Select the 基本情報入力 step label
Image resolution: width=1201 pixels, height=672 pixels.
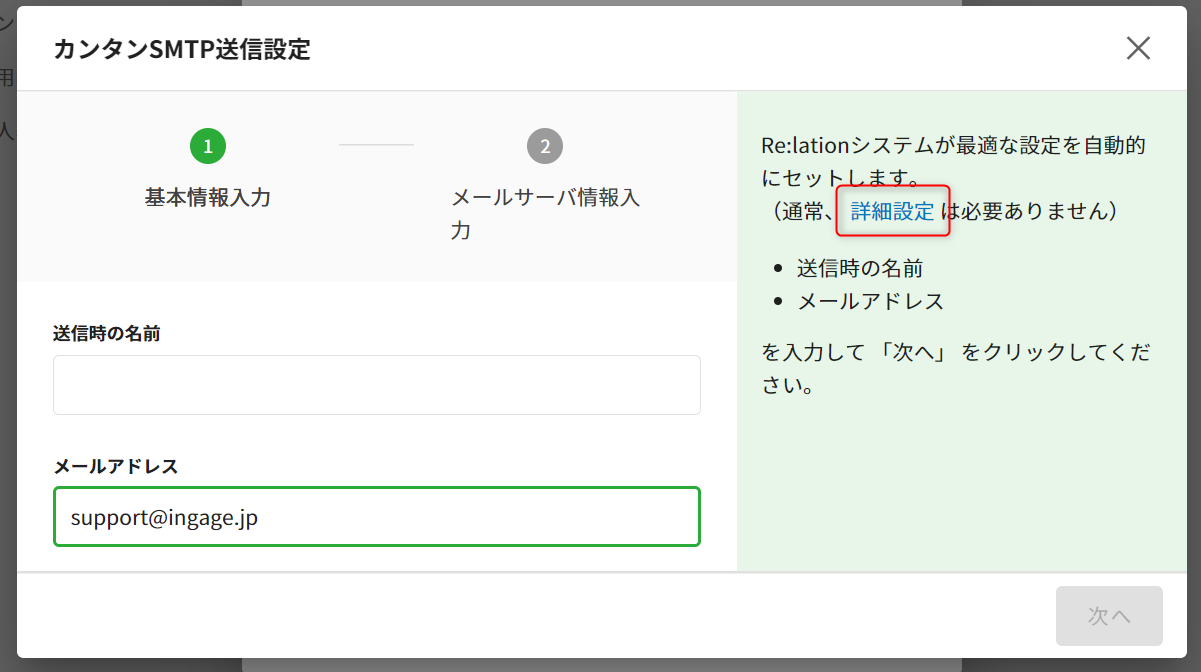coord(208,197)
